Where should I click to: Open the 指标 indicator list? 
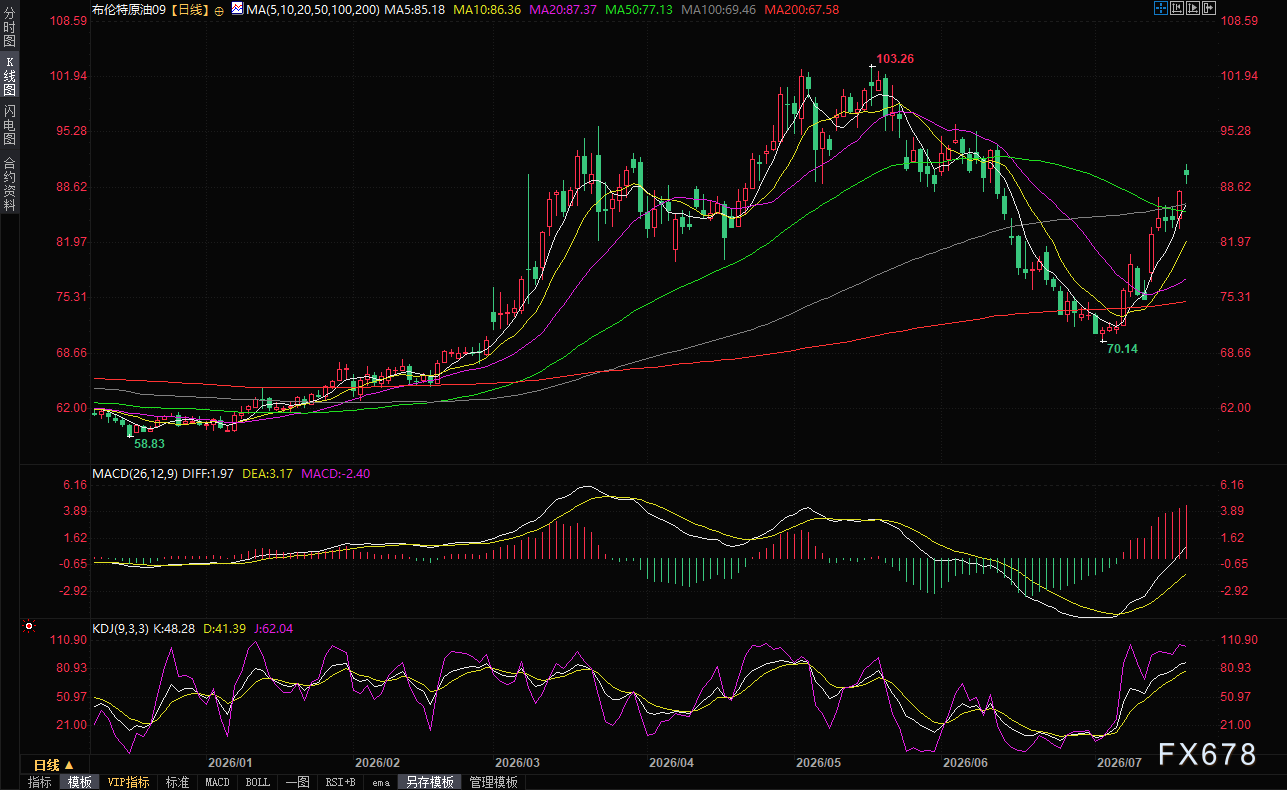click(x=39, y=782)
